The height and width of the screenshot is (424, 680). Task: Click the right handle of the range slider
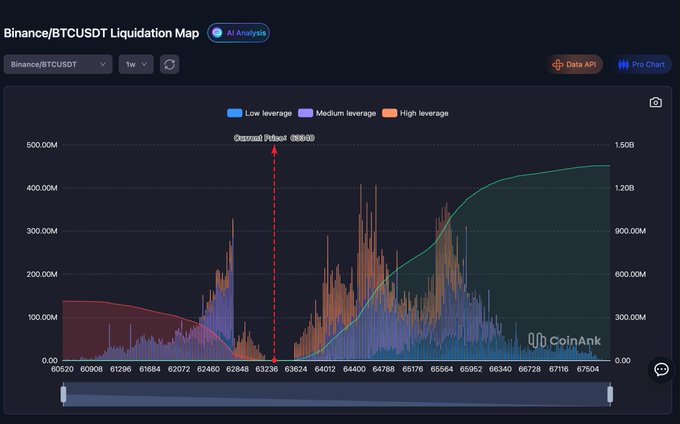pos(610,394)
